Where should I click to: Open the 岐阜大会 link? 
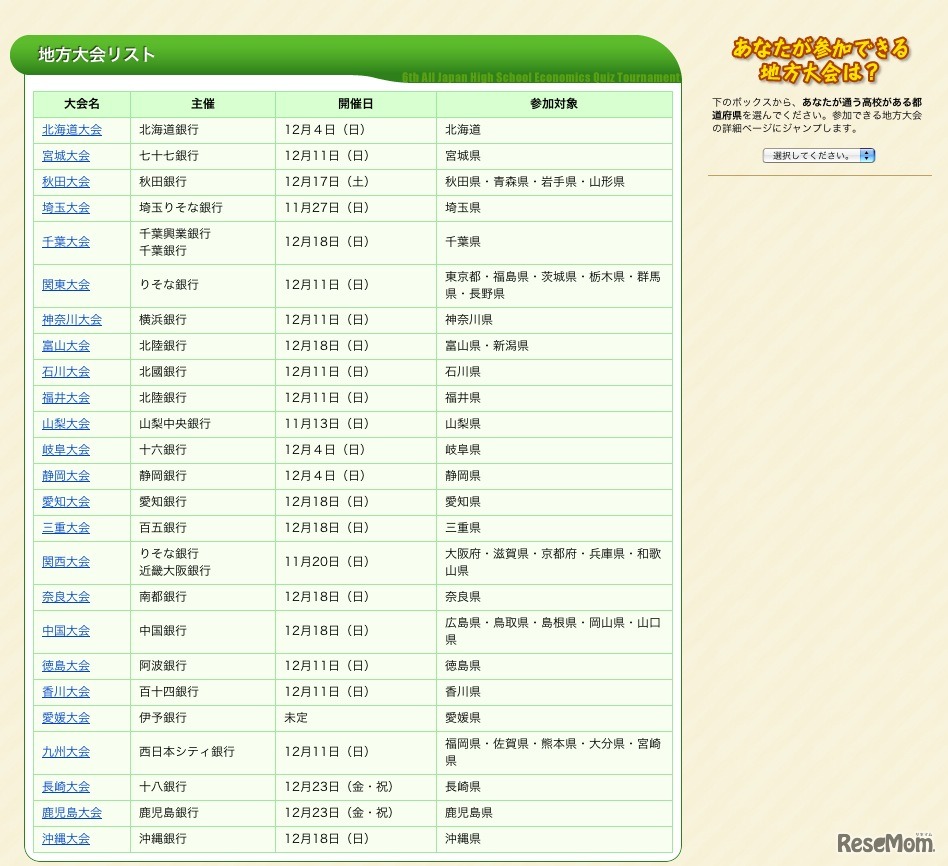pos(66,450)
